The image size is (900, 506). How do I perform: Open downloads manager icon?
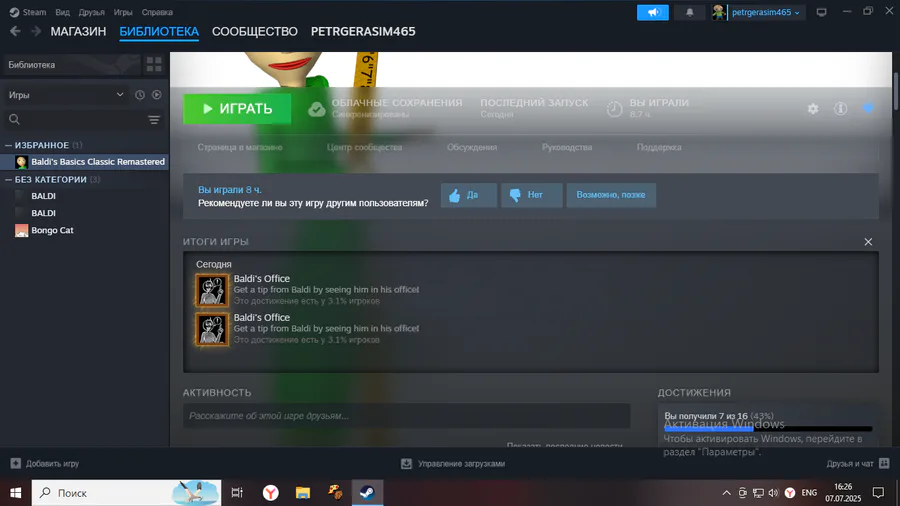406,464
